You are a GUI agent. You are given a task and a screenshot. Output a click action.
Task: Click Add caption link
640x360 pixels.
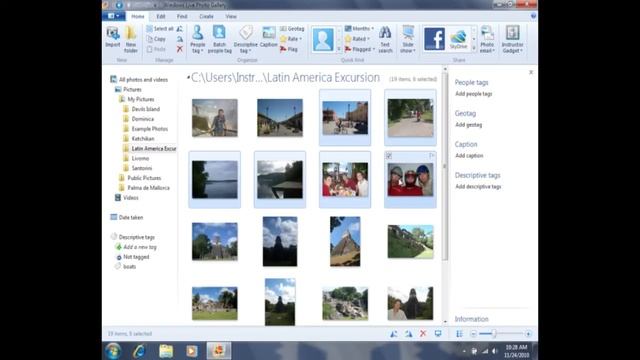(x=469, y=156)
